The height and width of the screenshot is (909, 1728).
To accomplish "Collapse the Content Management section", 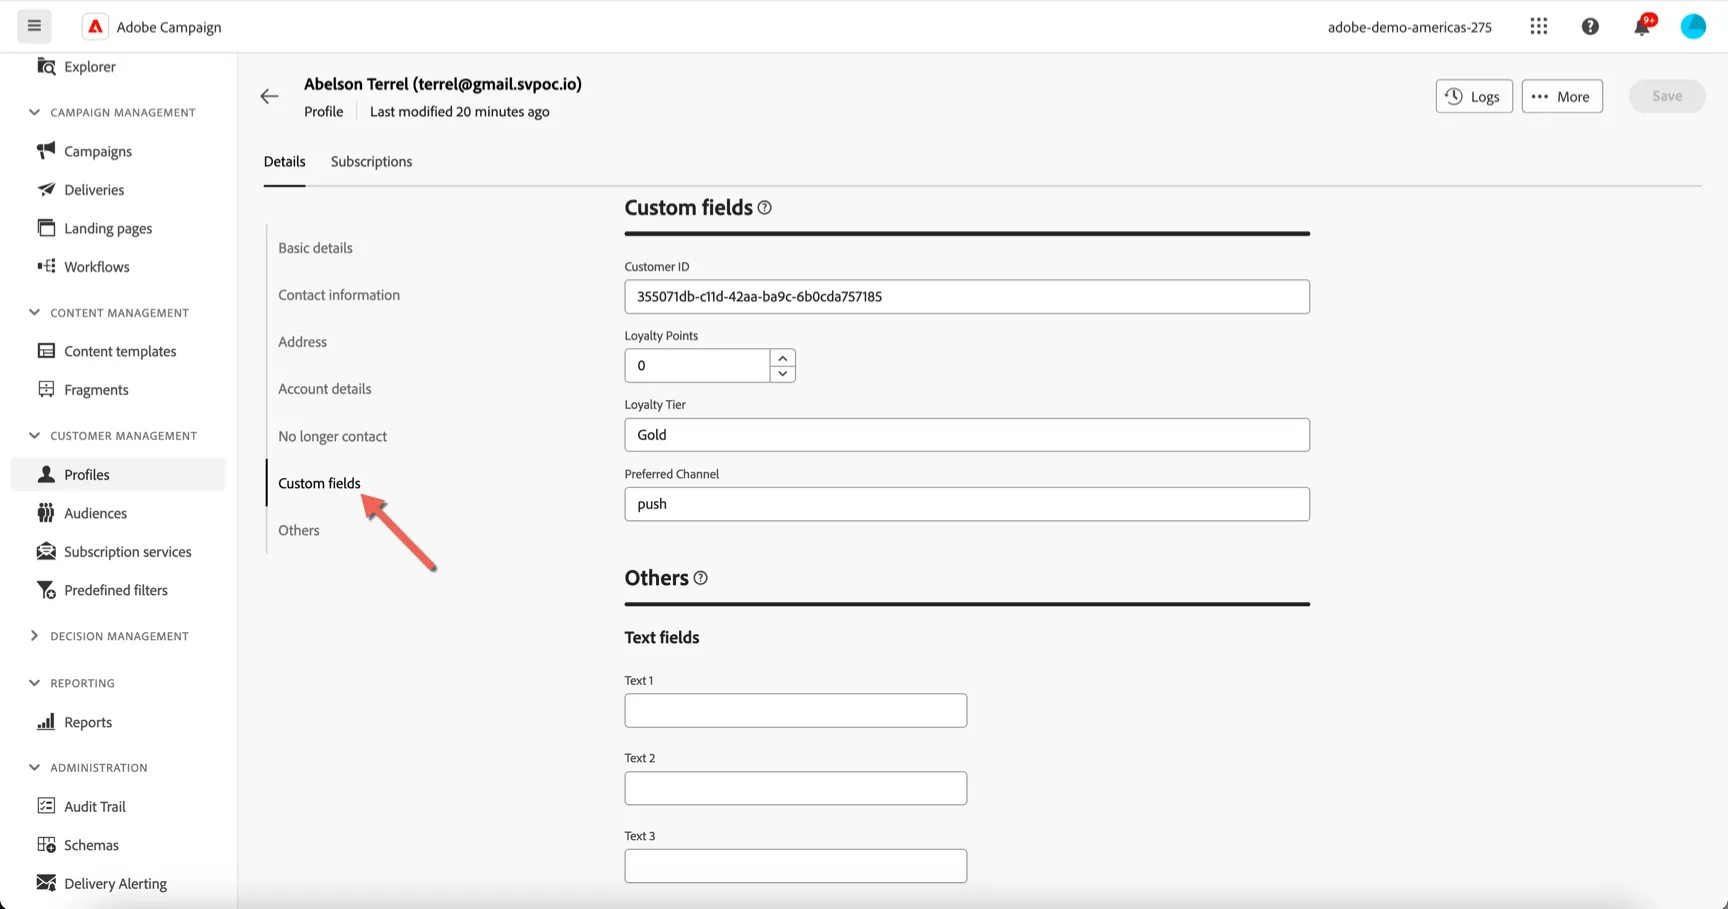I will coord(35,312).
